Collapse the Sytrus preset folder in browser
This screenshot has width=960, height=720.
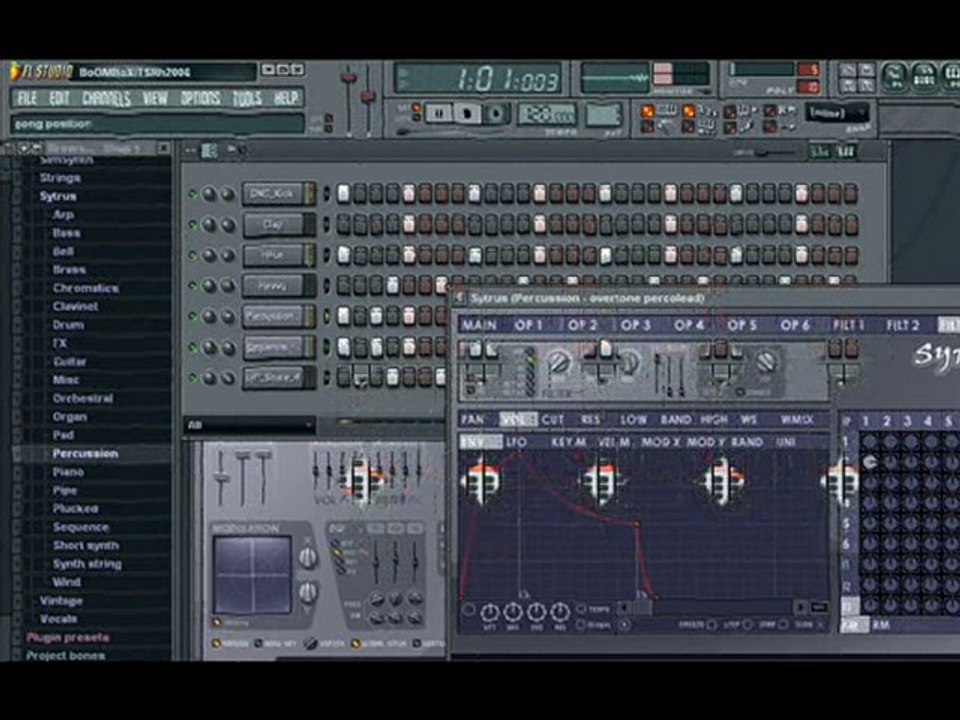(x=58, y=196)
